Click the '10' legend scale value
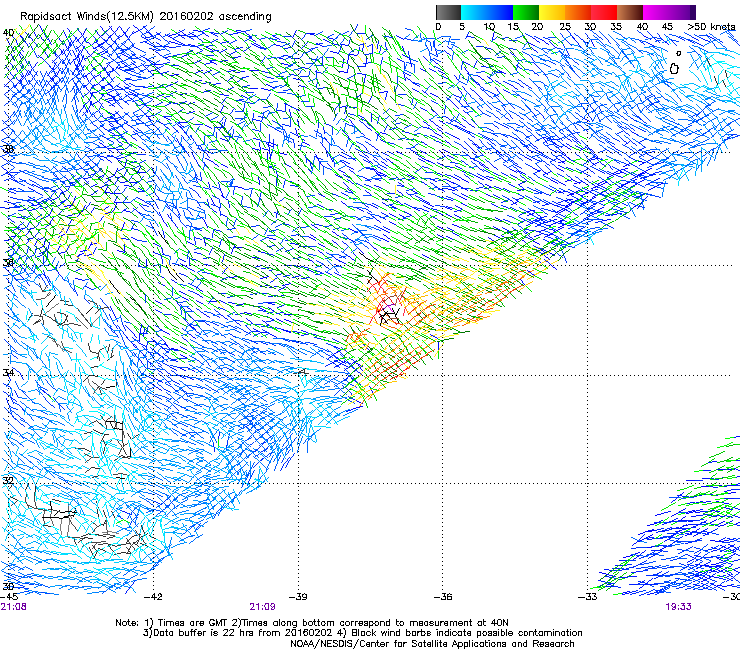Image resolution: width=740 pixels, height=650 pixels. tap(489, 27)
